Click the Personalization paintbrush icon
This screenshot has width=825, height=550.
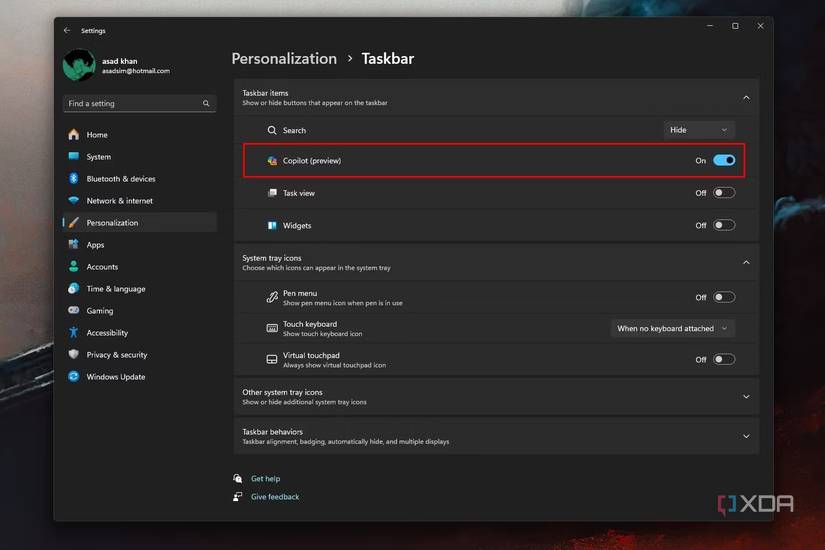pos(74,223)
